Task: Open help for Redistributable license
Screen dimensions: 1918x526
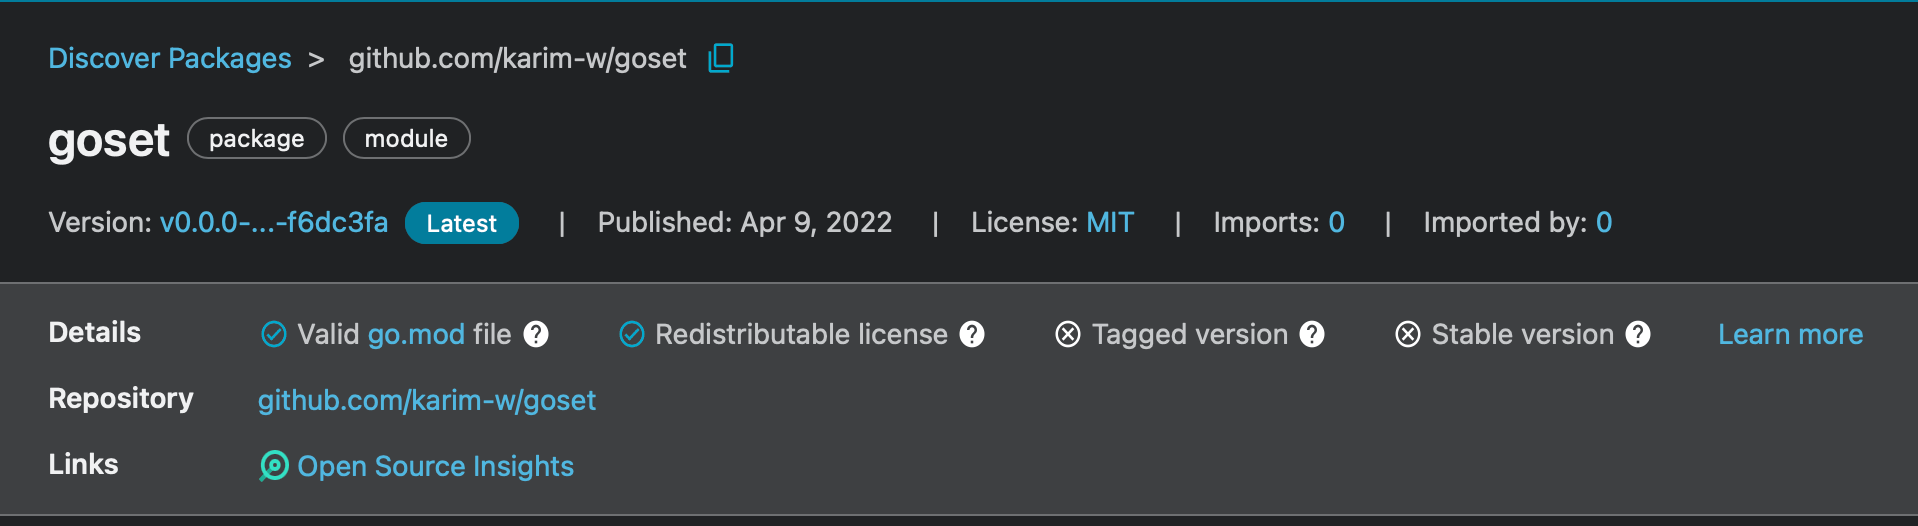Action: coord(972,334)
